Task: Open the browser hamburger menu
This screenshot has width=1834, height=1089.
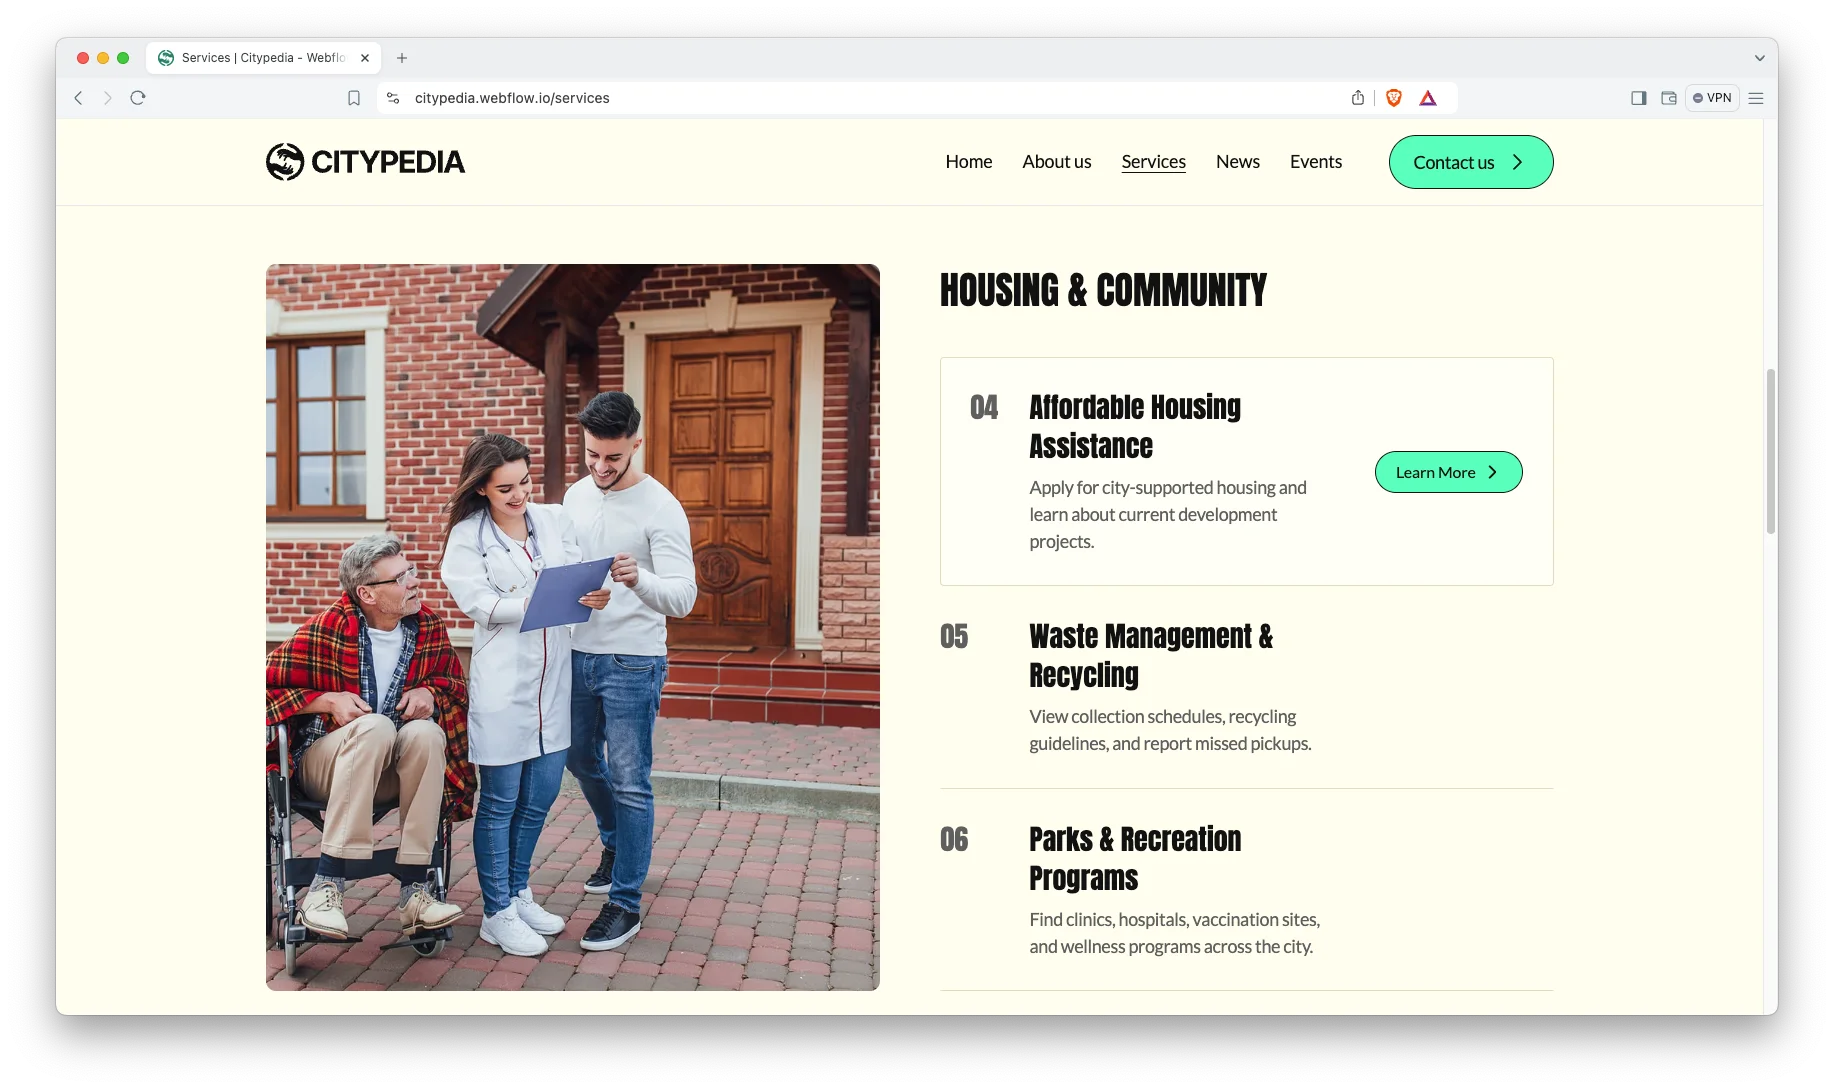Action: pos(1756,98)
